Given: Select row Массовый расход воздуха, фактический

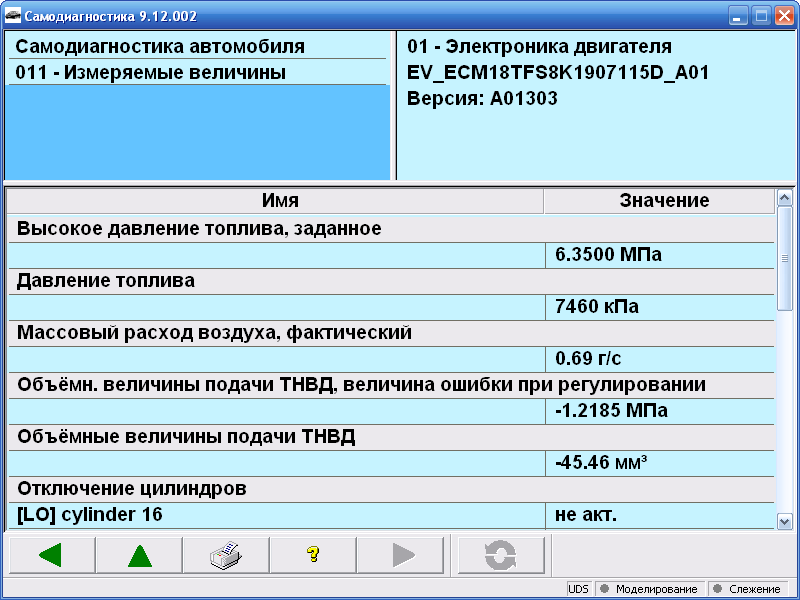Looking at the screenshot, I should point(391,333).
